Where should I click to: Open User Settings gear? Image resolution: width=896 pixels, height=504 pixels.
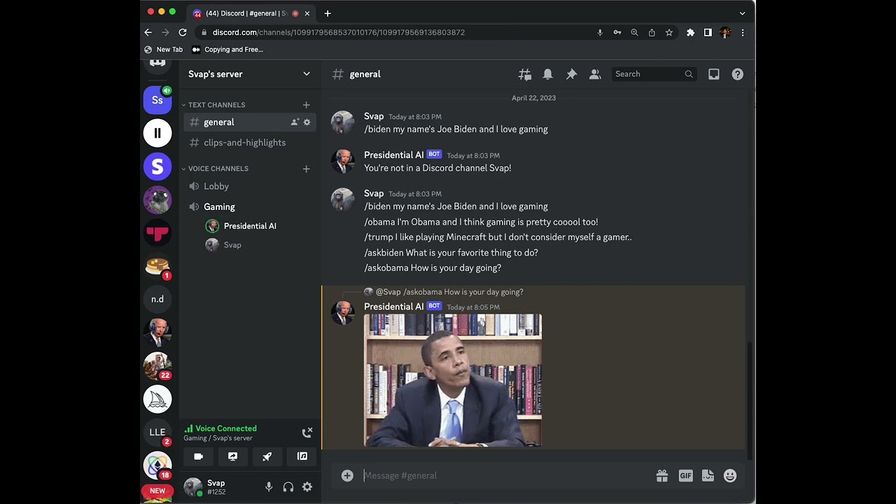tap(307, 487)
